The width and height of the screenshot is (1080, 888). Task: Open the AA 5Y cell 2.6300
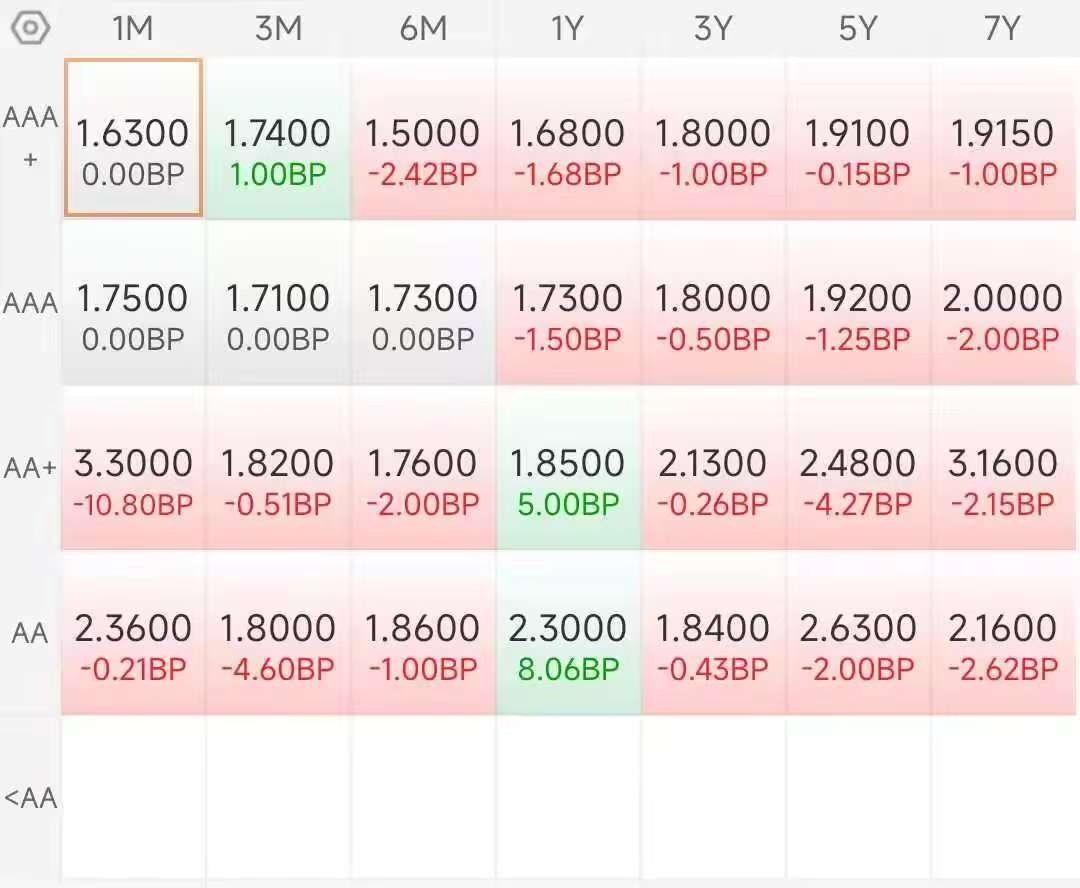click(x=858, y=634)
